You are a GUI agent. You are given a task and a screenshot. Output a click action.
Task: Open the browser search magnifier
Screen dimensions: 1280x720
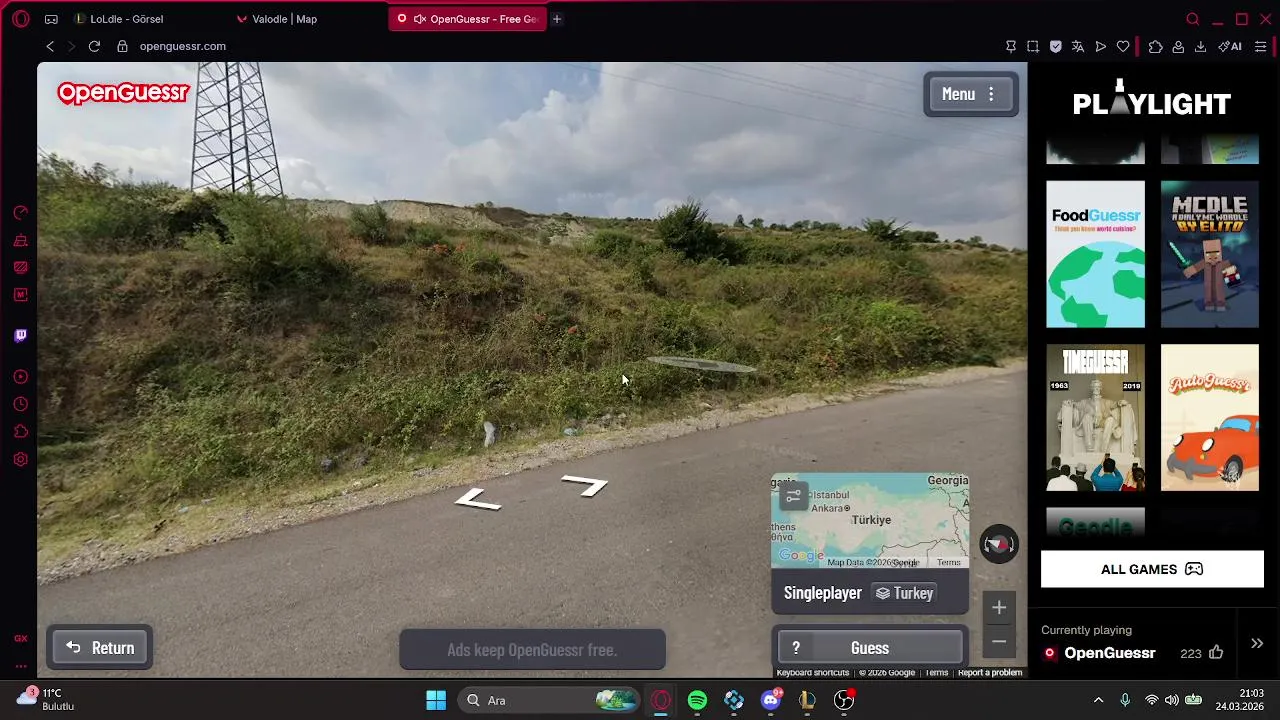coord(1192,19)
